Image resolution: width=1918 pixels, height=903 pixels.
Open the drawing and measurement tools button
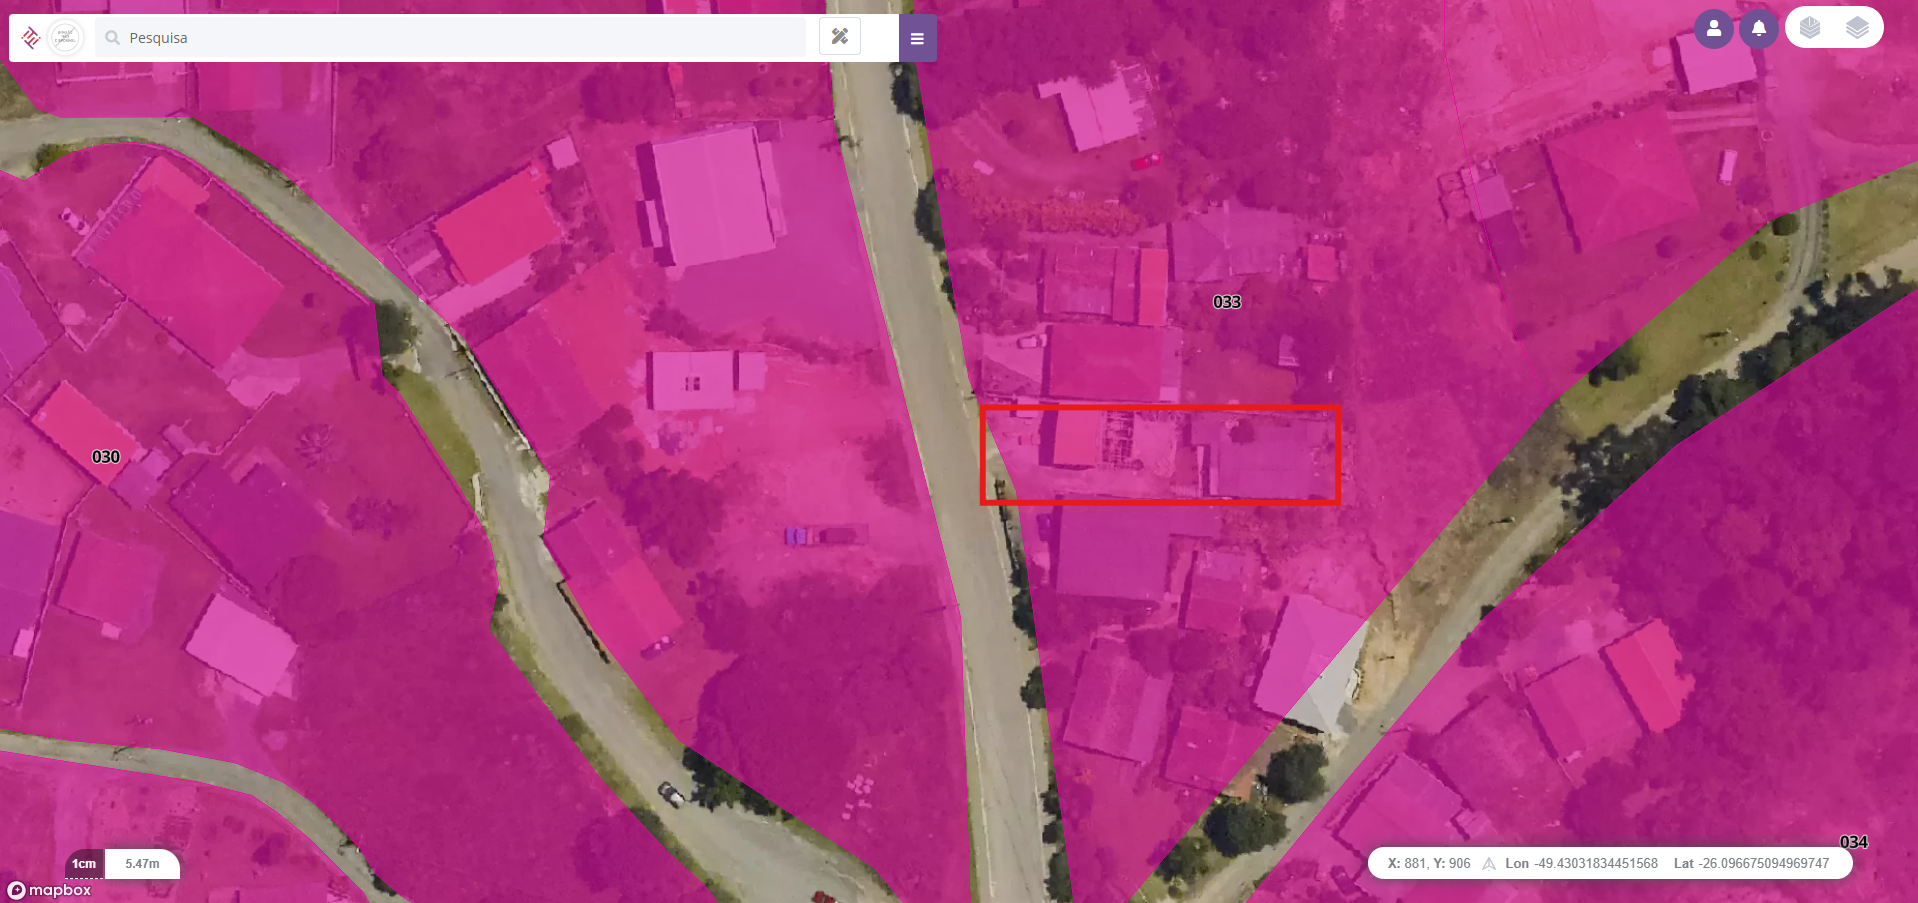(x=839, y=37)
